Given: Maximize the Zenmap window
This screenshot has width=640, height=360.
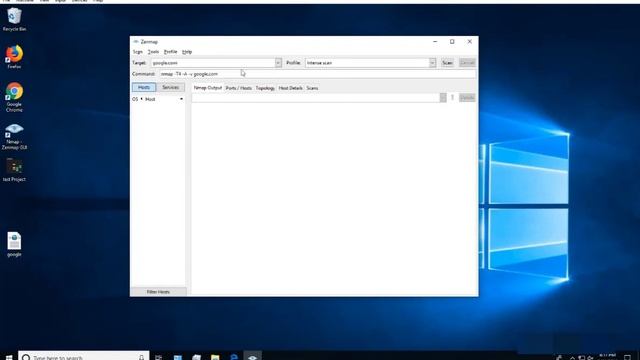Looking at the screenshot, I should [452, 42].
